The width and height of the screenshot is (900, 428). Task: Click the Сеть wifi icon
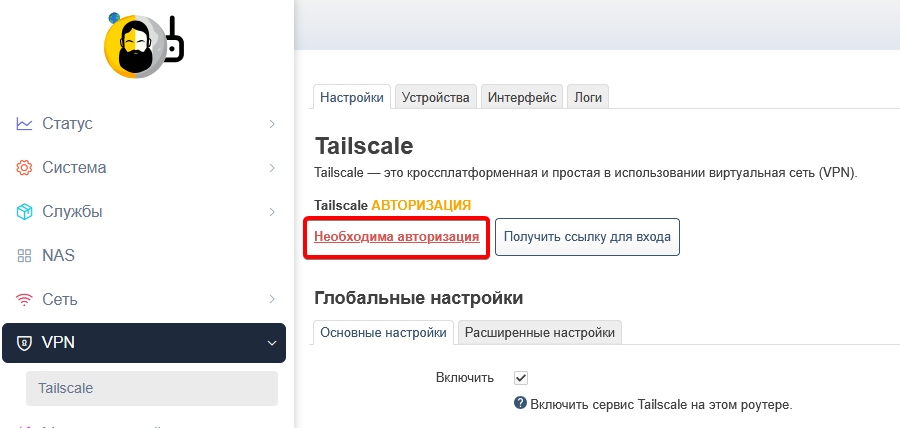pos(24,299)
